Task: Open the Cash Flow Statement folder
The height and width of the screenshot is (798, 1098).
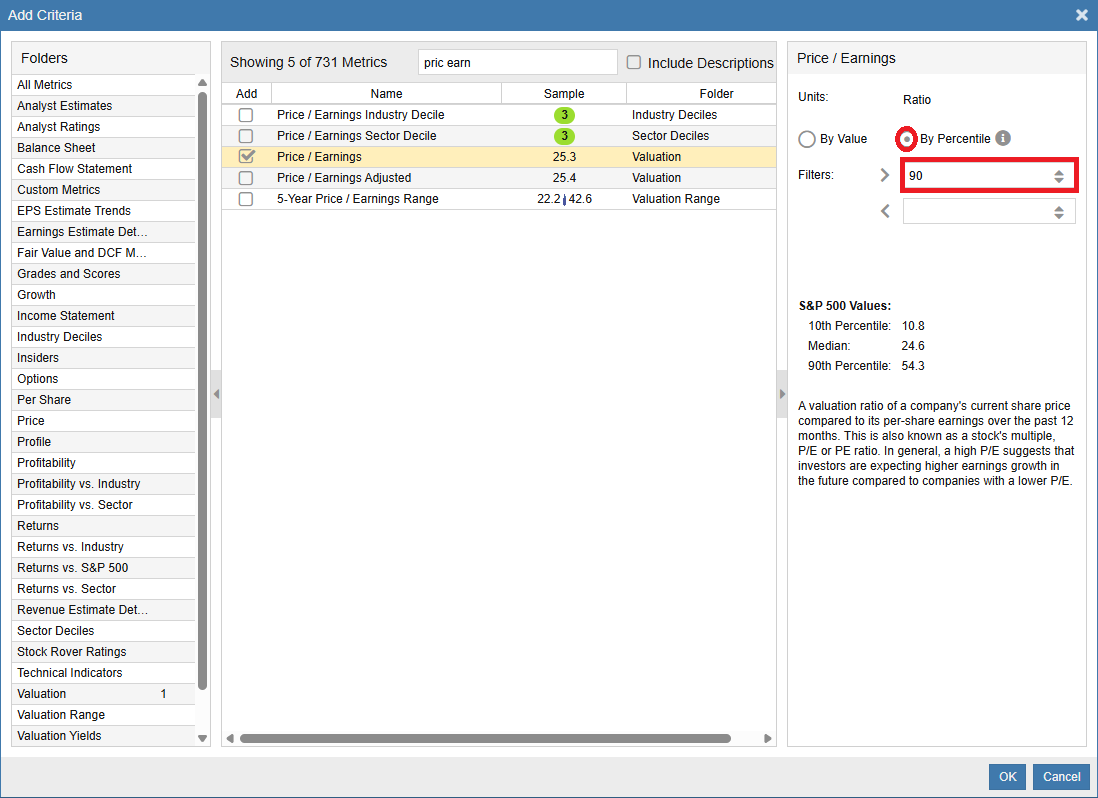Action: point(103,169)
